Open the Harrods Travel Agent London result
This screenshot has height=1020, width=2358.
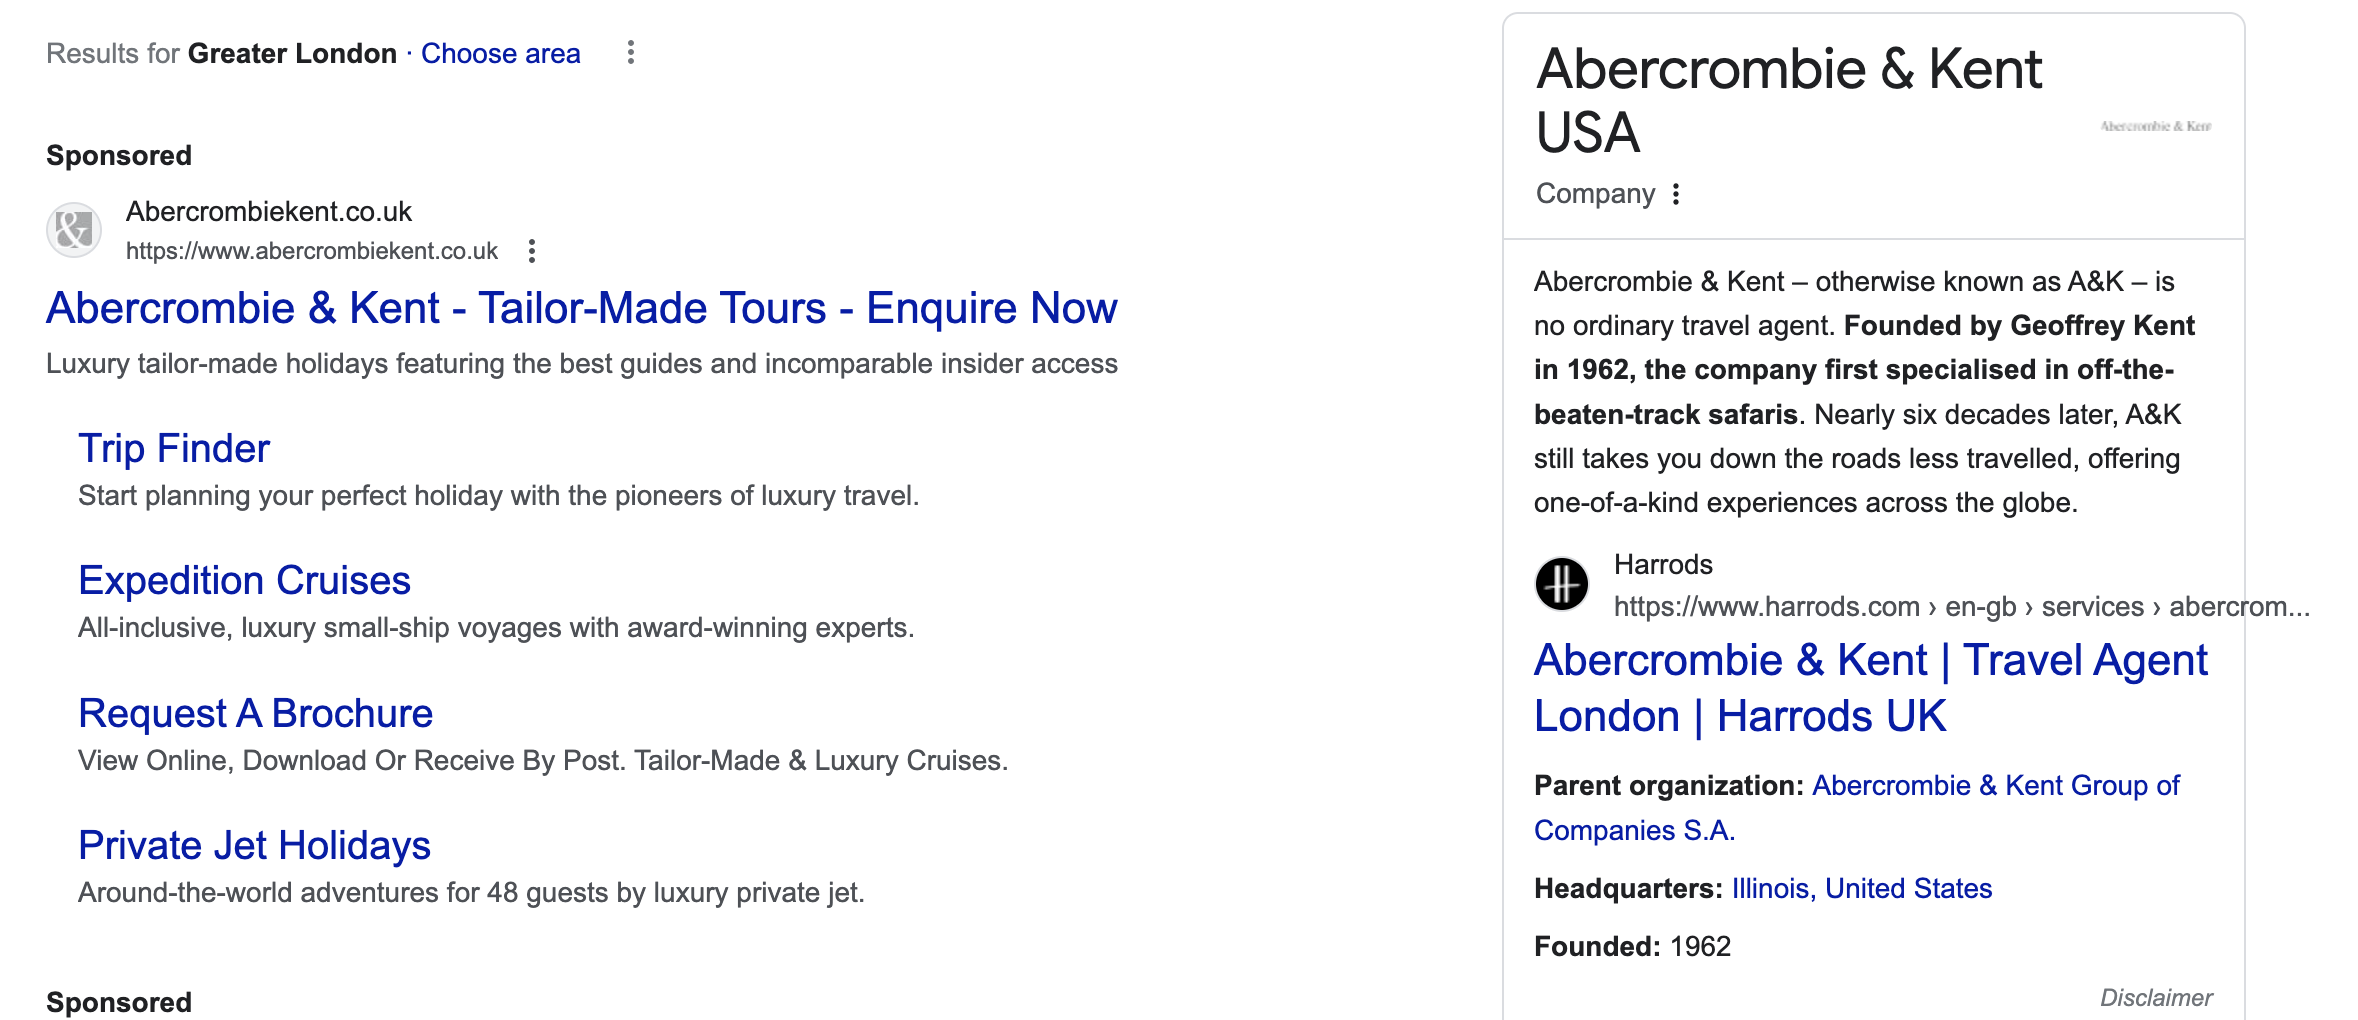pos(1870,688)
